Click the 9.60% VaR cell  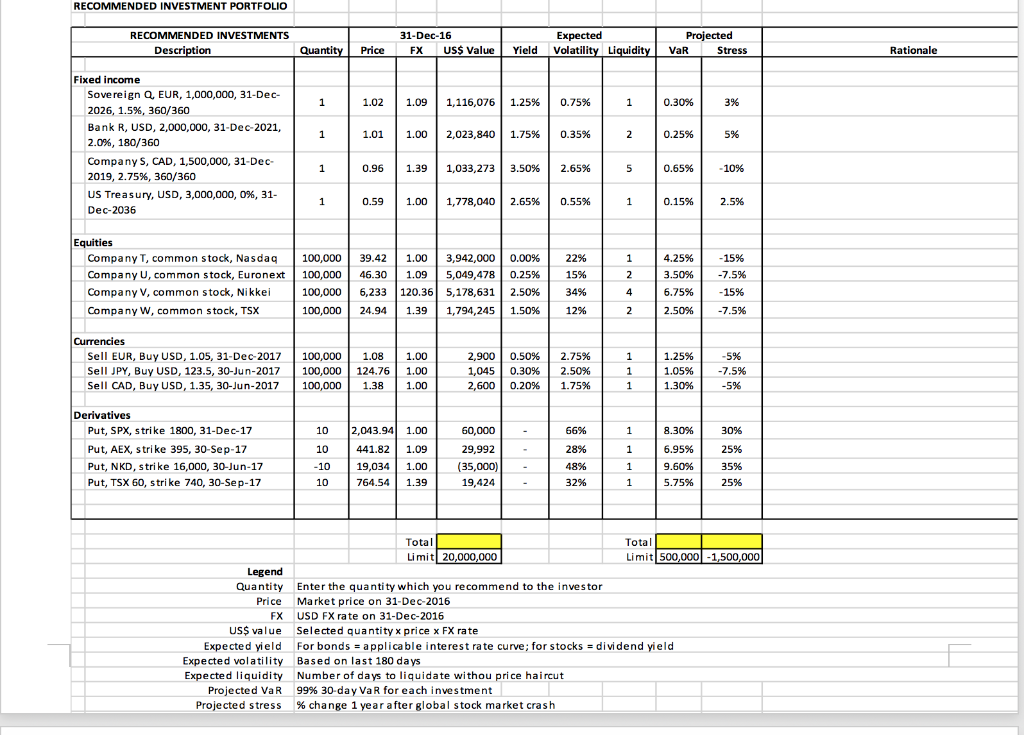(x=679, y=466)
